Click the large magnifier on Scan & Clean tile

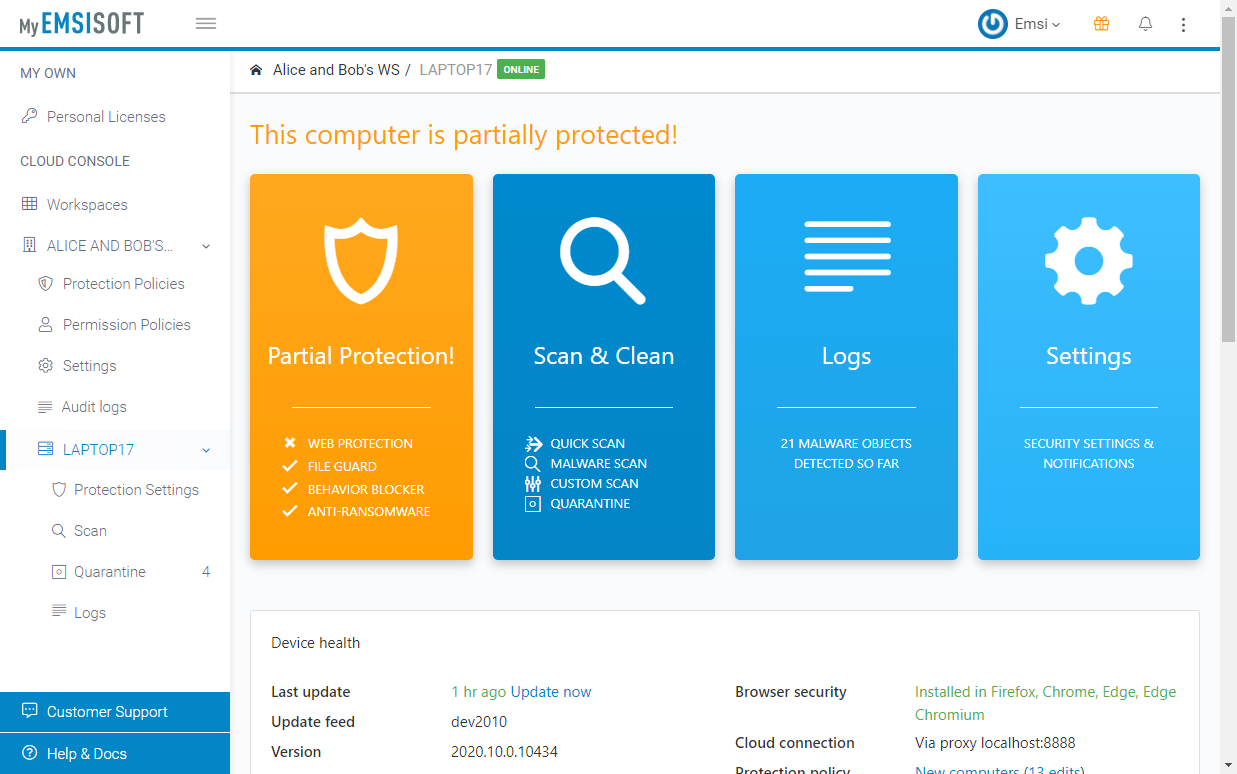[x=603, y=261]
